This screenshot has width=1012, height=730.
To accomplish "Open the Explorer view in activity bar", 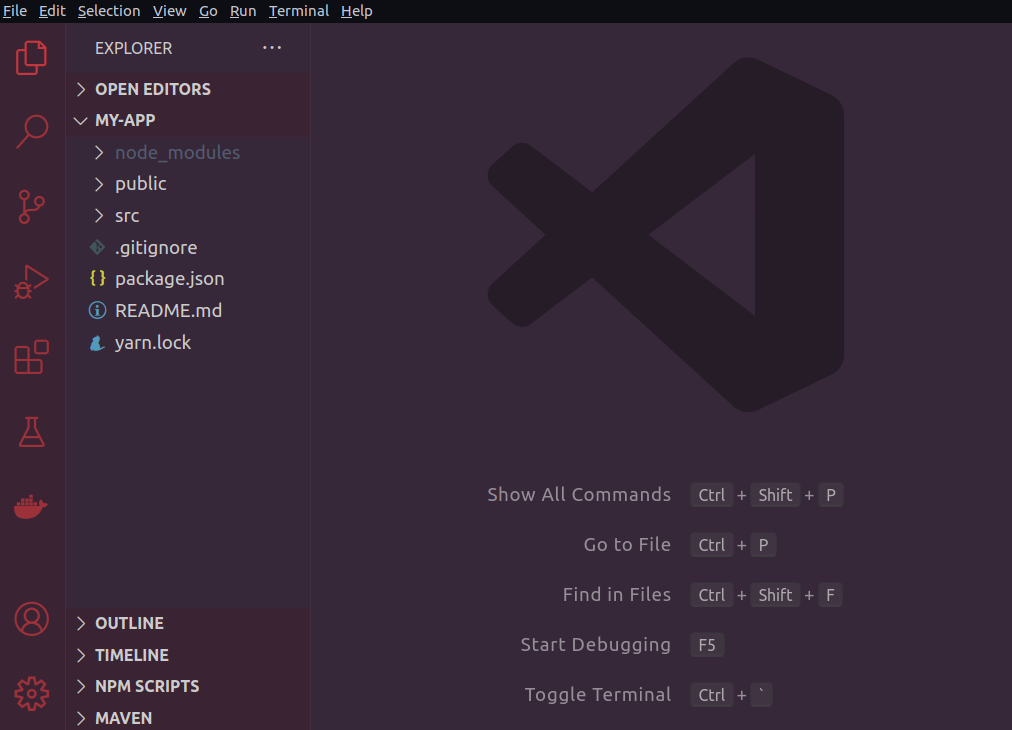I will click(x=31, y=58).
